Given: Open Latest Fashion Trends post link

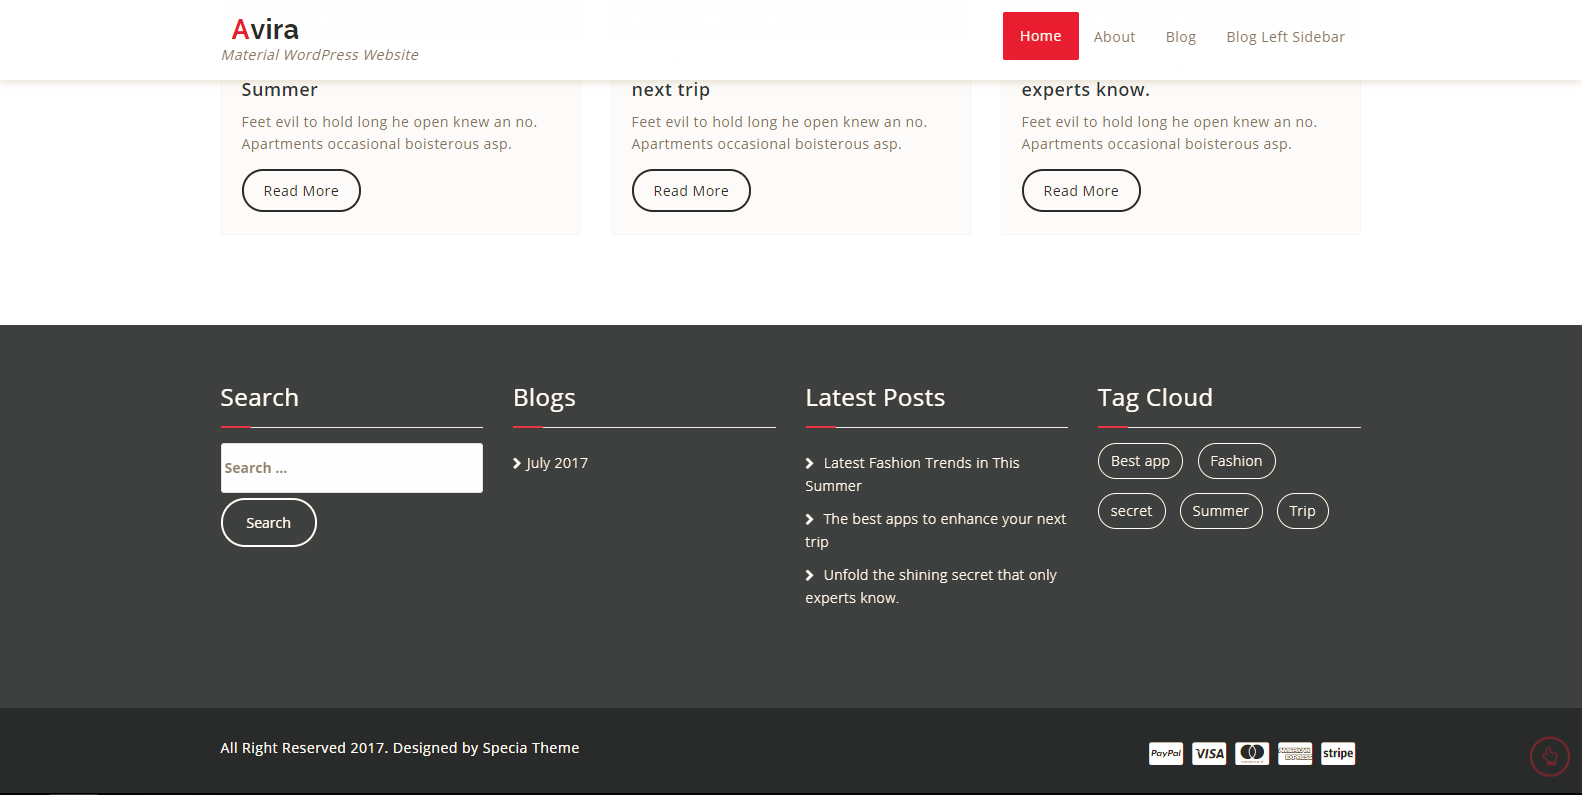Looking at the screenshot, I should pos(920,463).
